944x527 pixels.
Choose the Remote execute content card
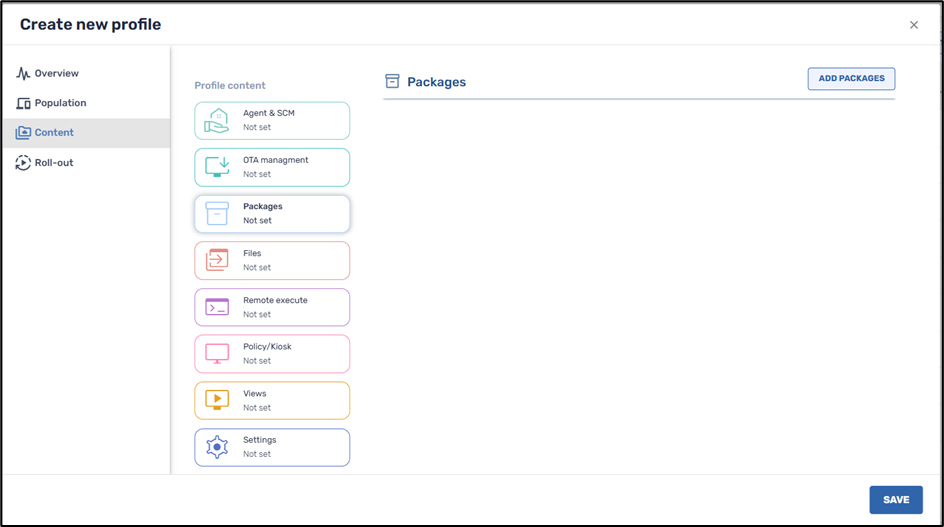tap(272, 307)
